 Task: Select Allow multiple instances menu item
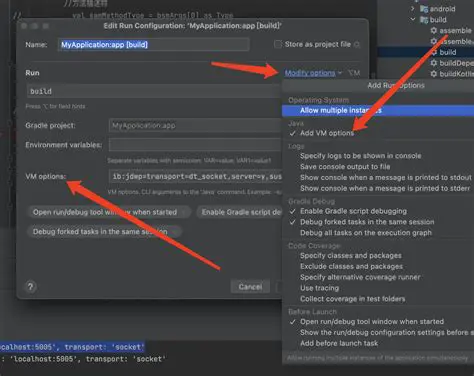[378, 110]
